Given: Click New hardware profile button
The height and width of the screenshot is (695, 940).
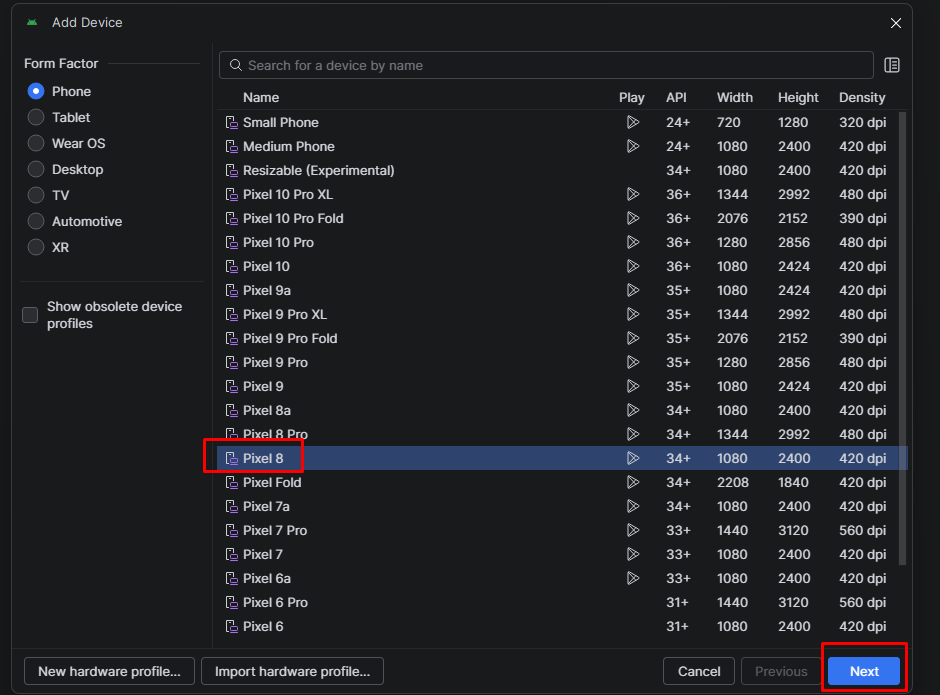Looking at the screenshot, I should (109, 671).
